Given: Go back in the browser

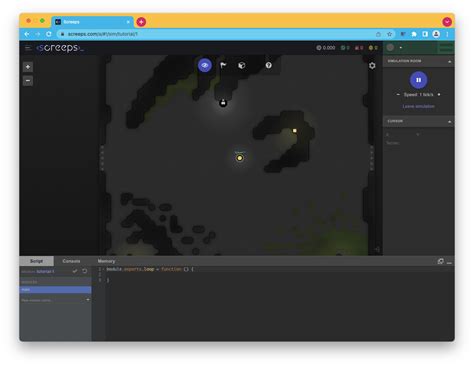Looking at the screenshot, I should point(27,34).
